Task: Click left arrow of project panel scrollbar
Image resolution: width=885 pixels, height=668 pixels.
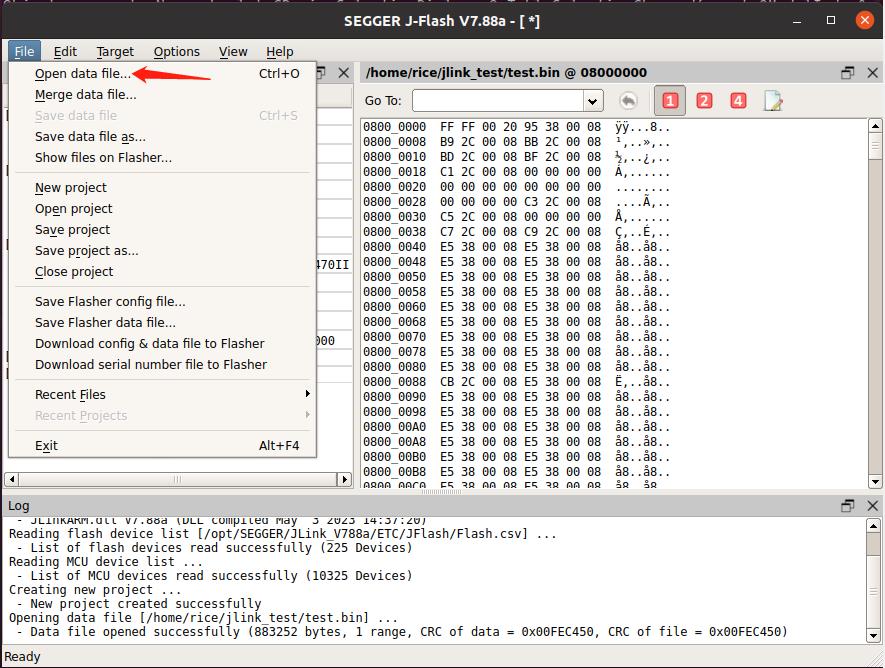Action: pyautogui.click(x=11, y=480)
